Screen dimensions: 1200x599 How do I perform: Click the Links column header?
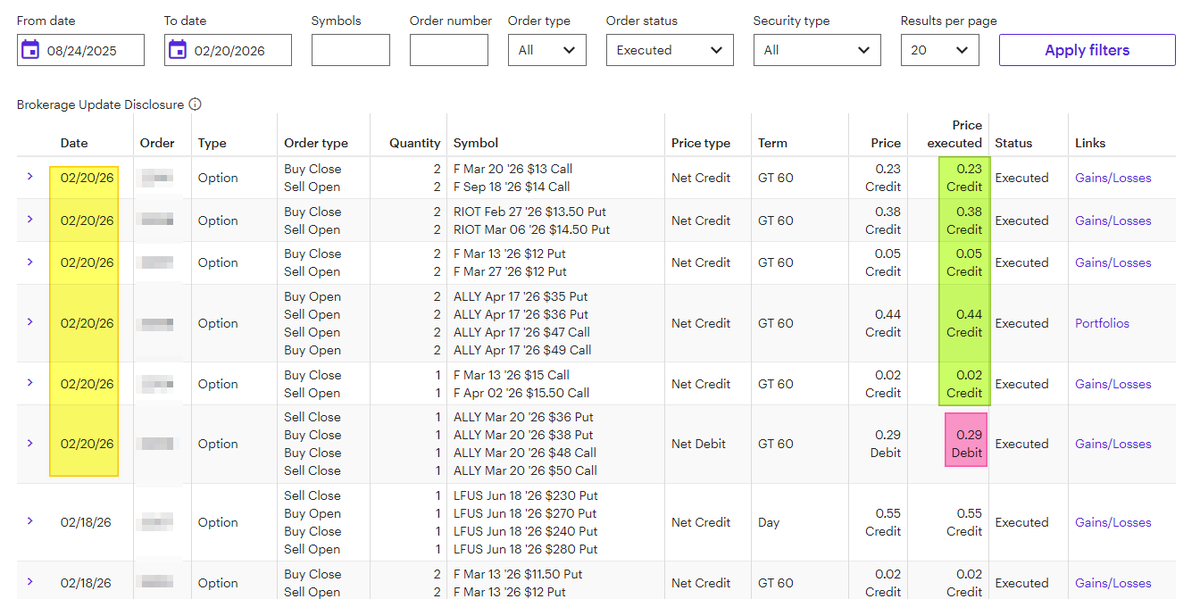point(1090,143)
